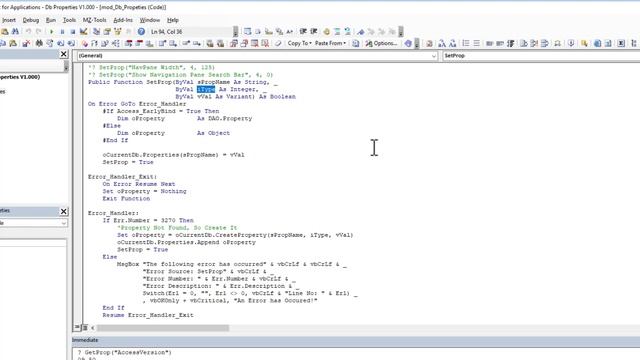The image size is (640, 360).
Task: Click 'Dim oProperty As DAO.Property' line
Action: [184, 118]
